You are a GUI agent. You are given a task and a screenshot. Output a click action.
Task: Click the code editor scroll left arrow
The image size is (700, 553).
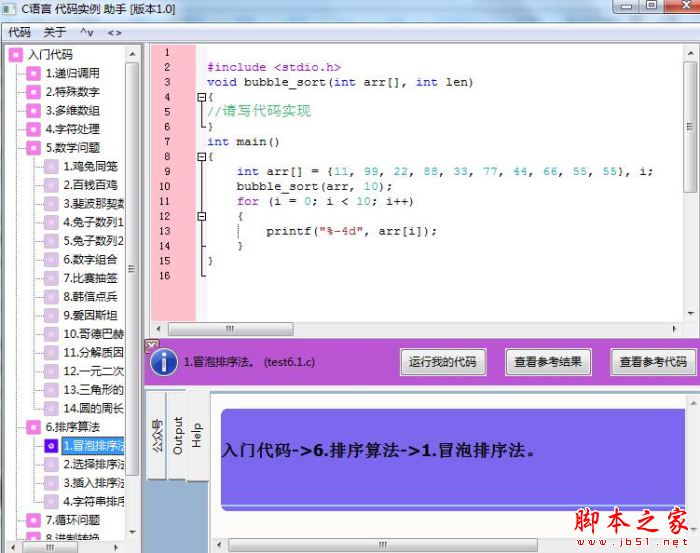(158, 329)
